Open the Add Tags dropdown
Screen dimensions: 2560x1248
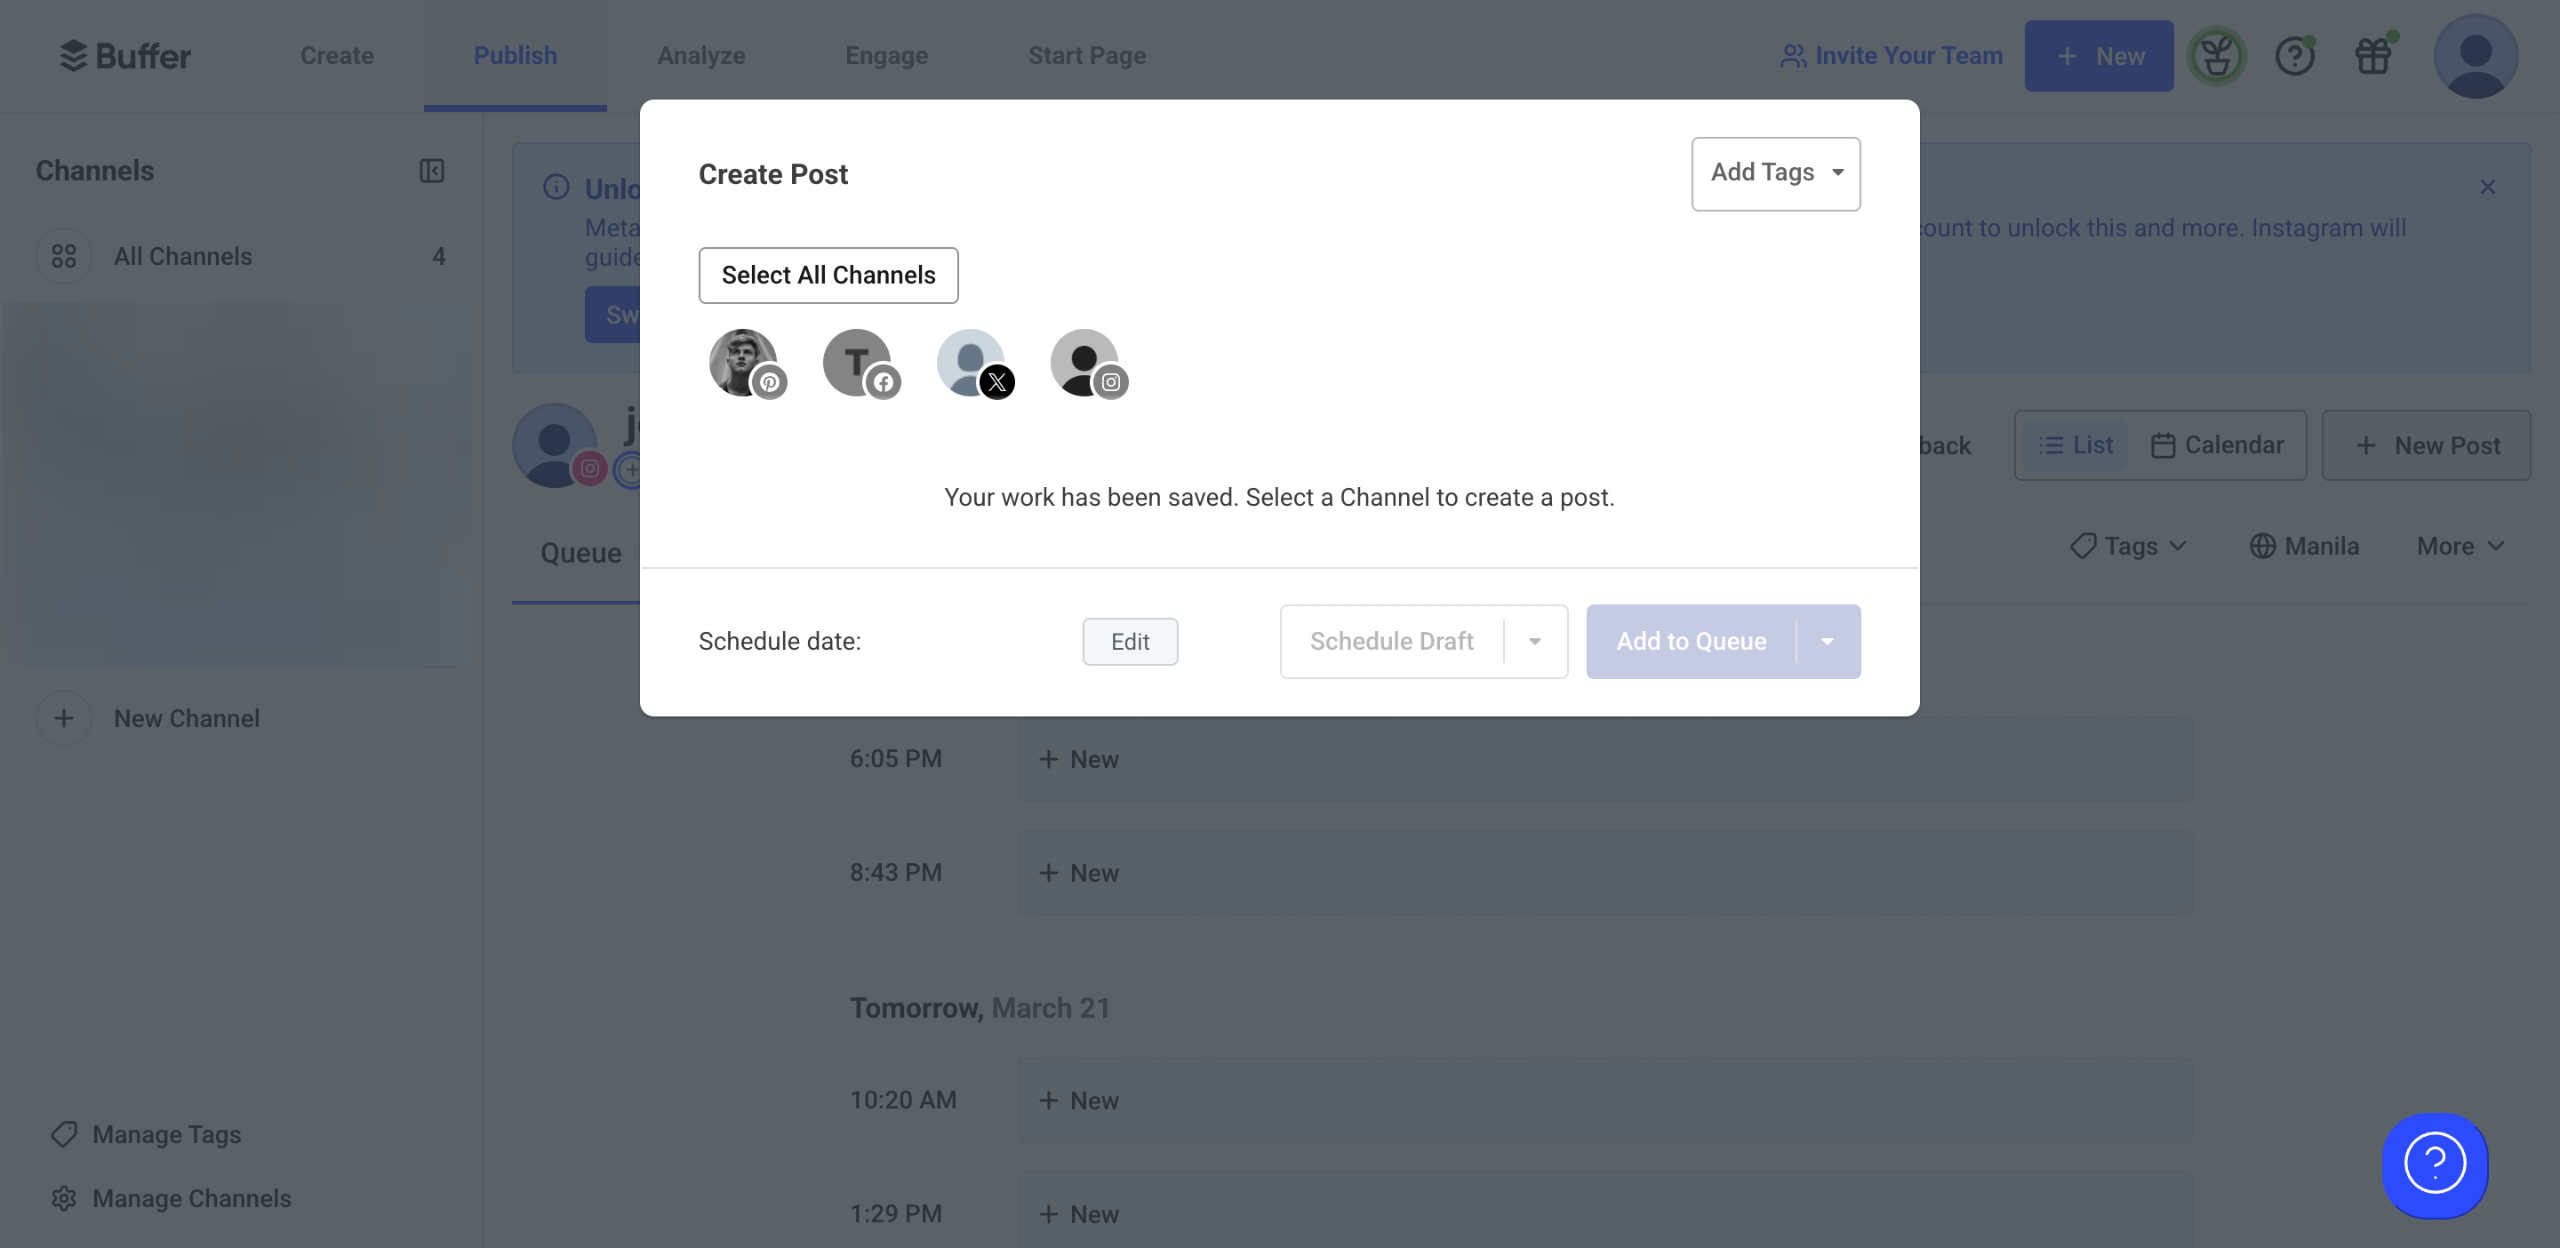click(1775, 173)
